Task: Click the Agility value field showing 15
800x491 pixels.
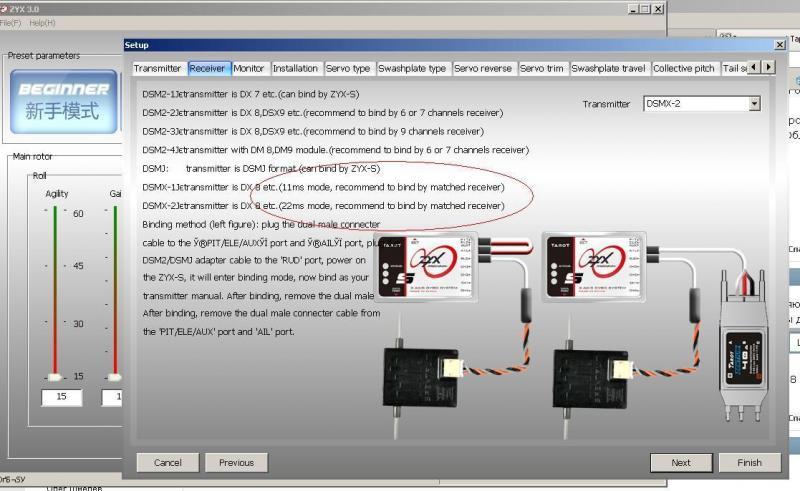Action: 60,397
